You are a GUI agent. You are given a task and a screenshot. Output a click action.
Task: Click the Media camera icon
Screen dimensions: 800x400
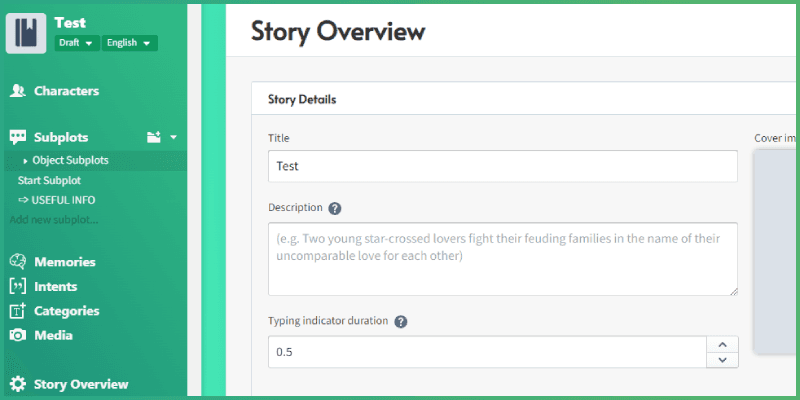17,336
